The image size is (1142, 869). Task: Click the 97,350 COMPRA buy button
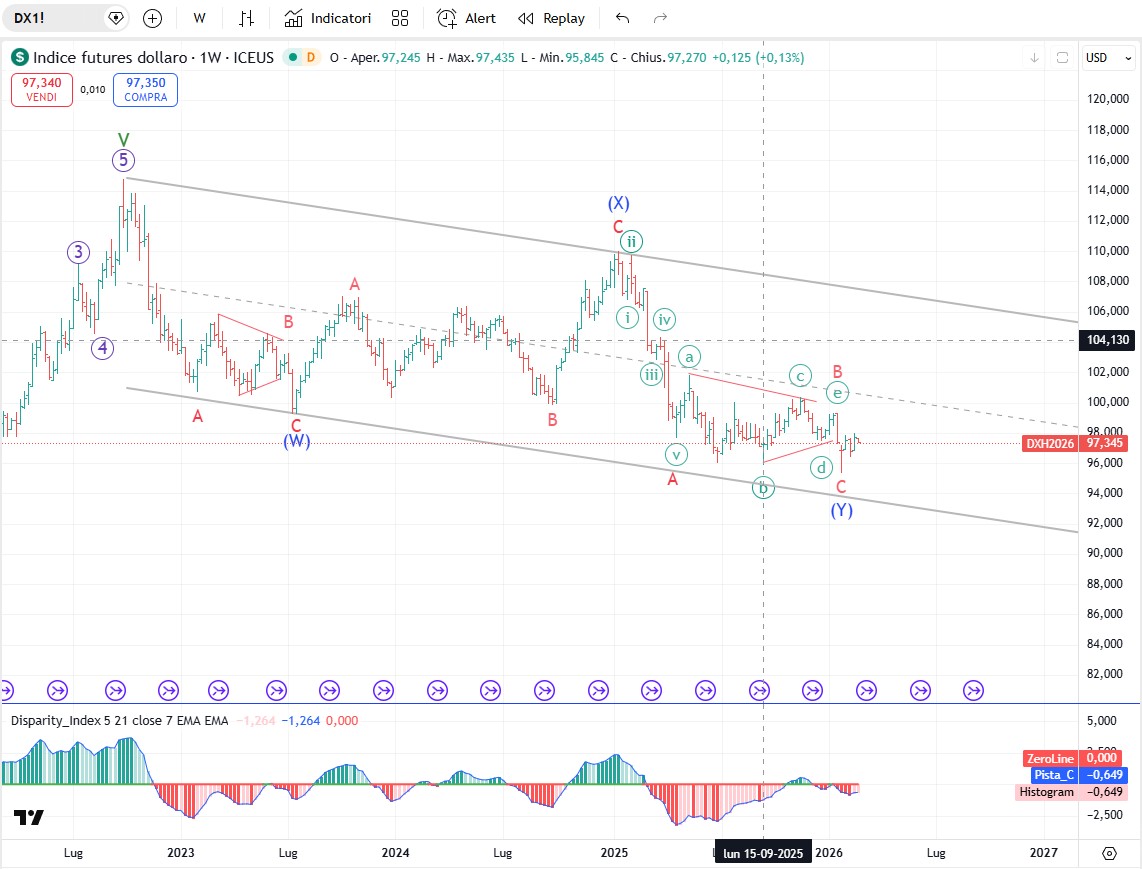[x=146, y=90]
